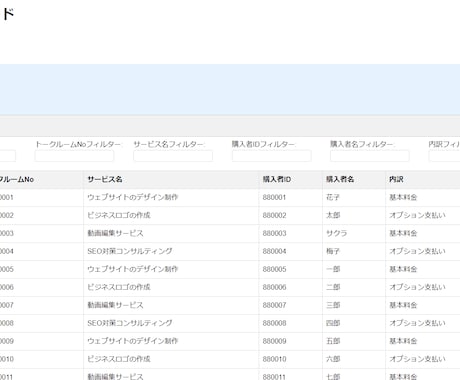Select 動画編集サービス in row 880007

(x=115, y=305)
